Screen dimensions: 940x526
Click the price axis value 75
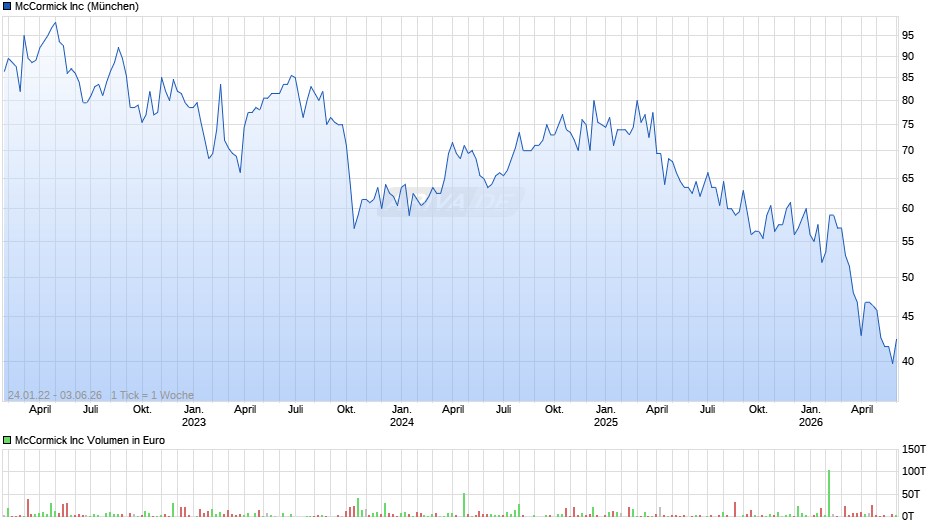pos(908,125)
